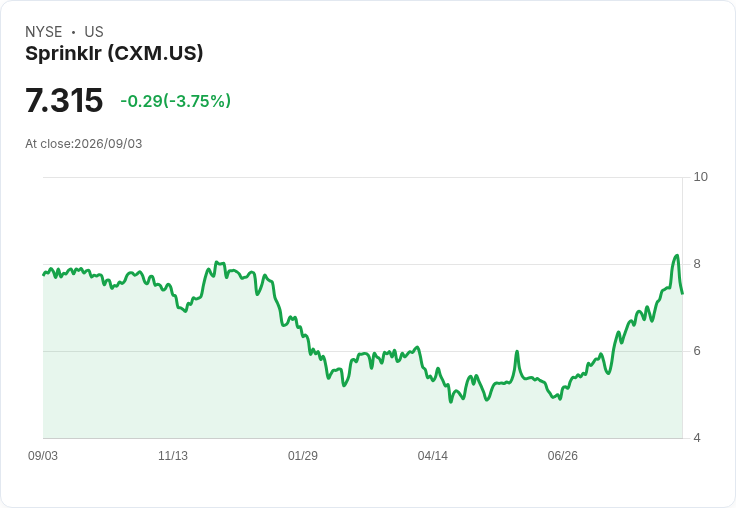The image size is (736, 508).
Task: Click the 06/26 x-axis date label
Action: (562, 455)
